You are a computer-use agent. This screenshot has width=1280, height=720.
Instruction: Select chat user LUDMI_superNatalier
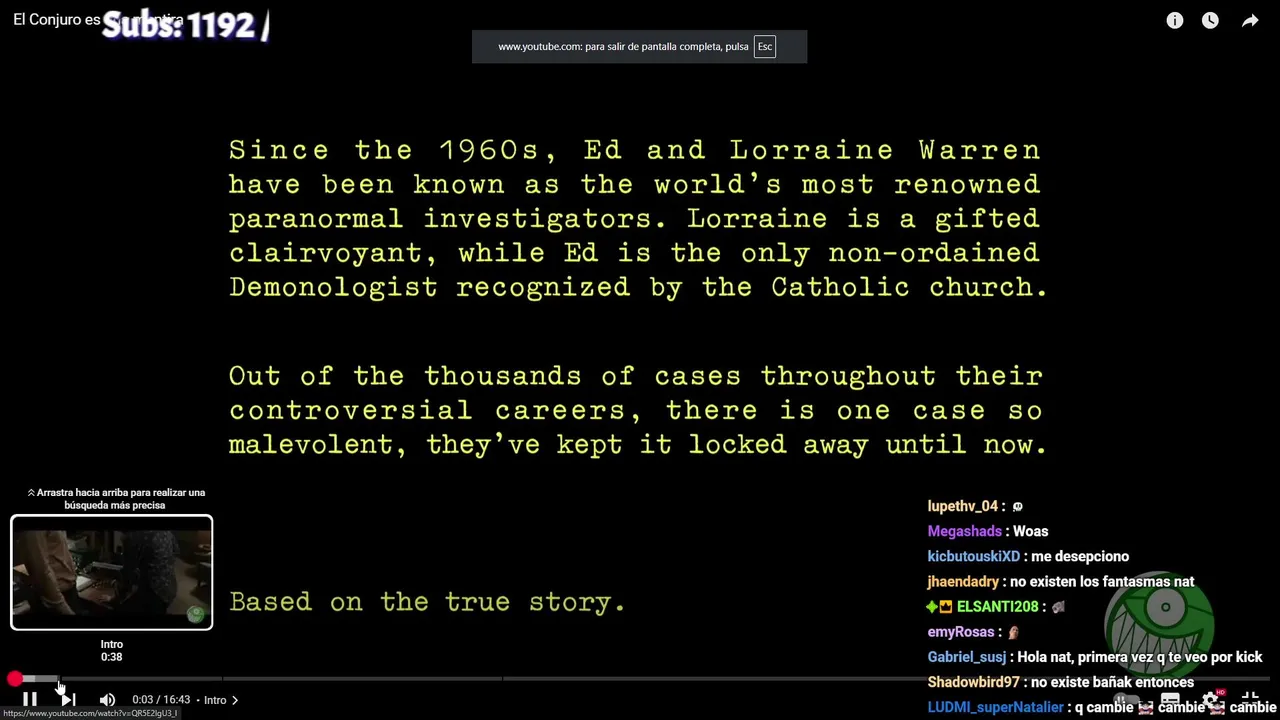995,707
